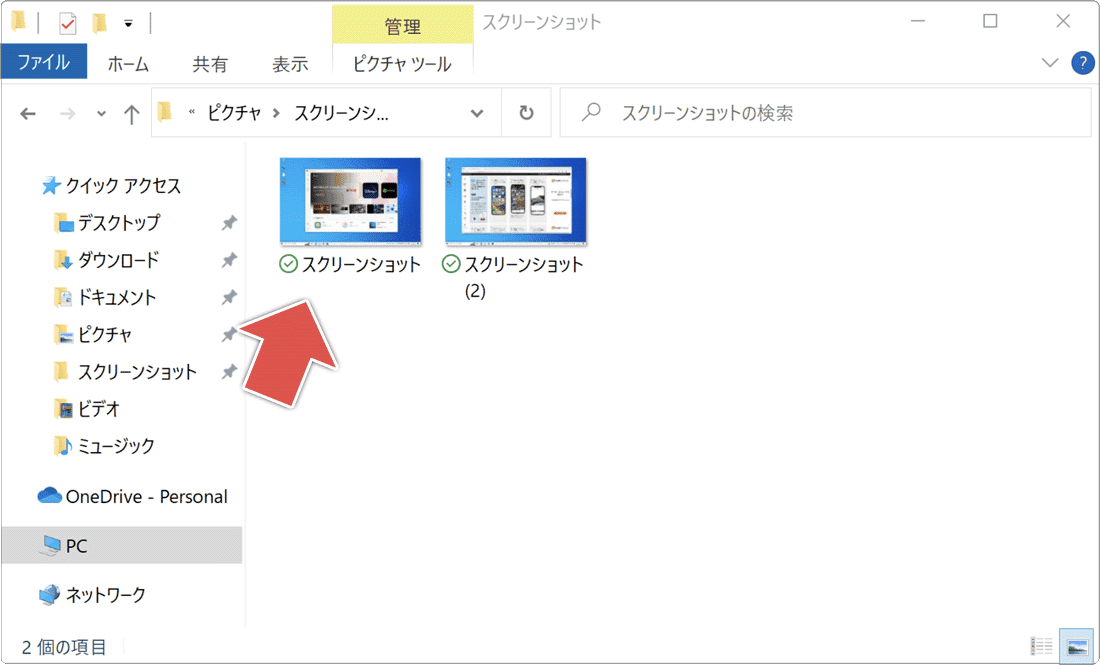Open recent locations dropdown beside forward arrow

[x=100, y=113]
